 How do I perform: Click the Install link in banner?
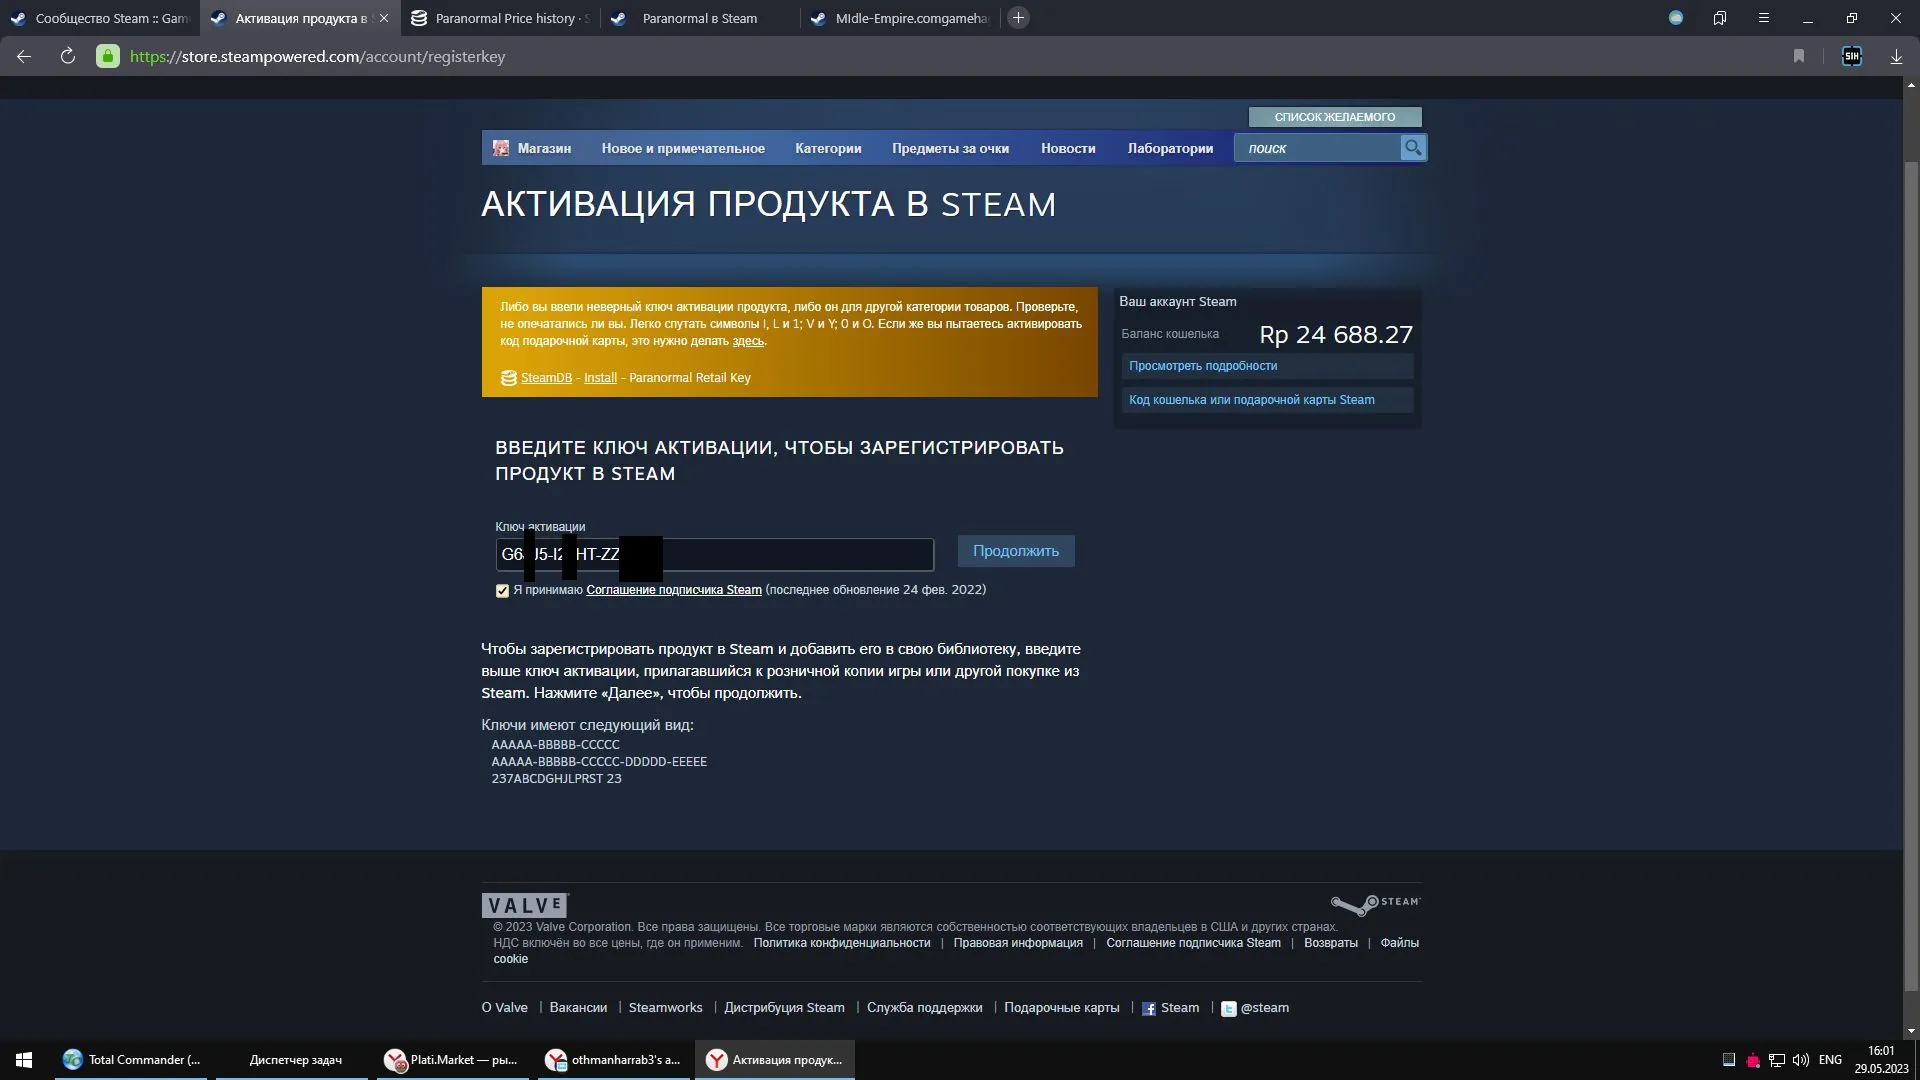pyautogui.click(x=600, y=378)
